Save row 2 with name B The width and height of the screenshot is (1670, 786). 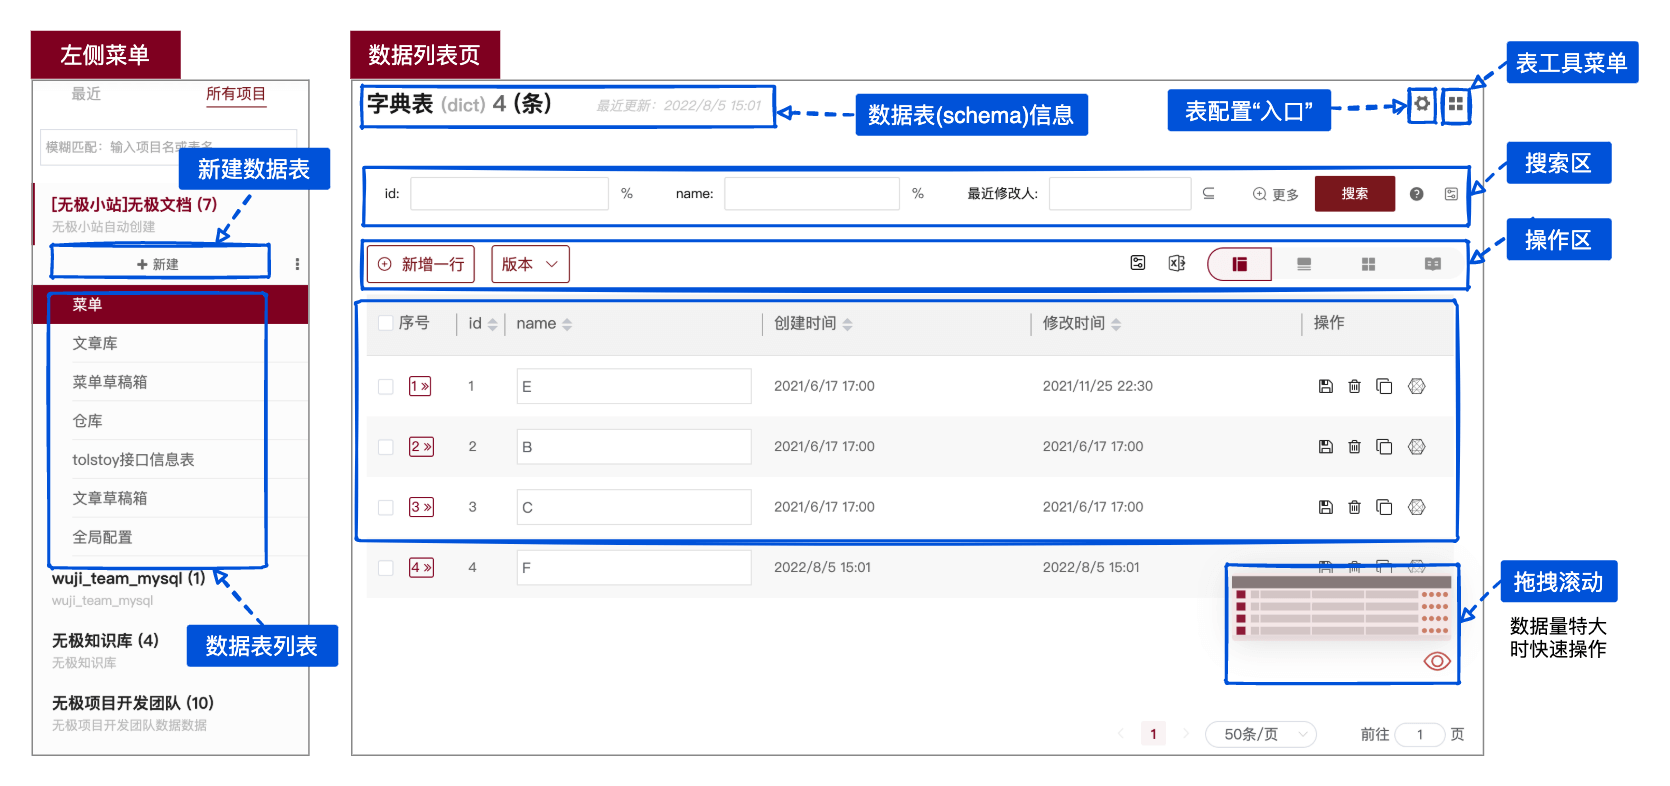coord(1325,447)
